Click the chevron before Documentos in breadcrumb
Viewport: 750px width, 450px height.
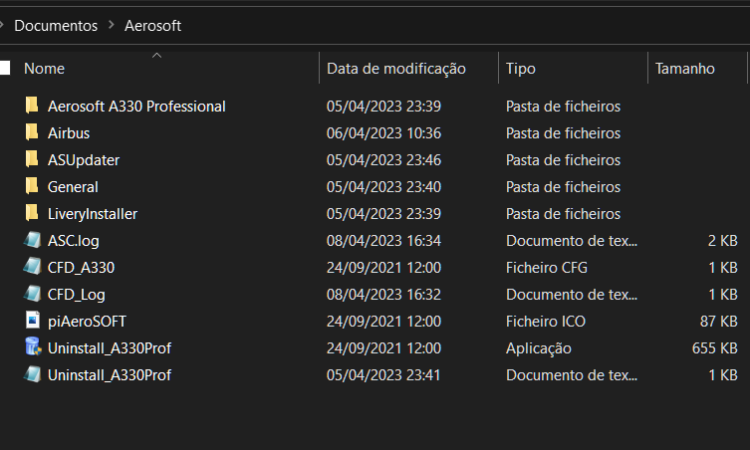point(2,25)
